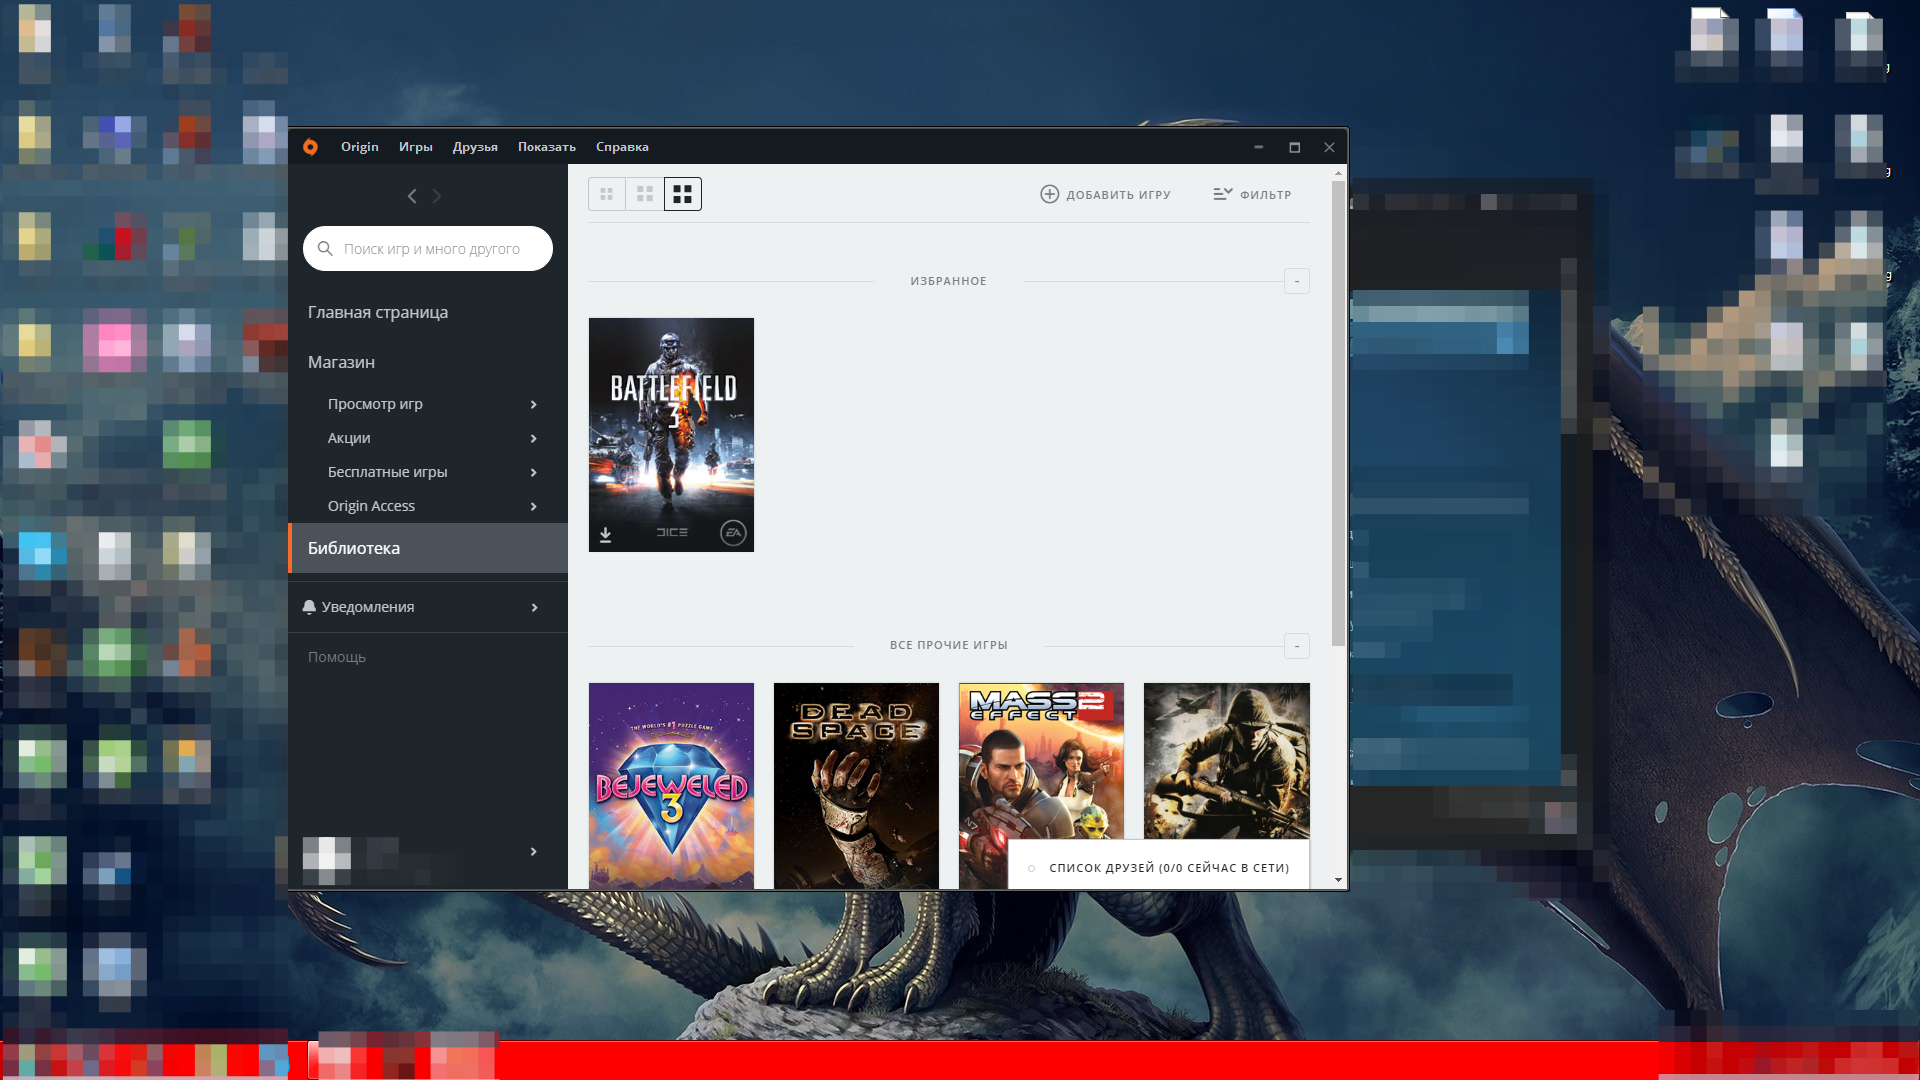Viewport: 1920px width, 1080px height.
Task: Click Добавить игру label
Action: point(1118,195)
